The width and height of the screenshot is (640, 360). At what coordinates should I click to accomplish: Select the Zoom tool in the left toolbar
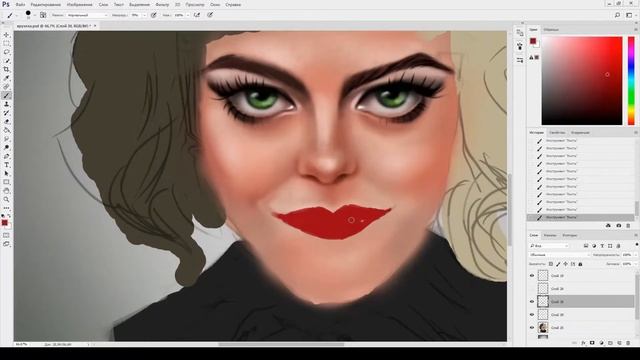[x=6, y=199]
